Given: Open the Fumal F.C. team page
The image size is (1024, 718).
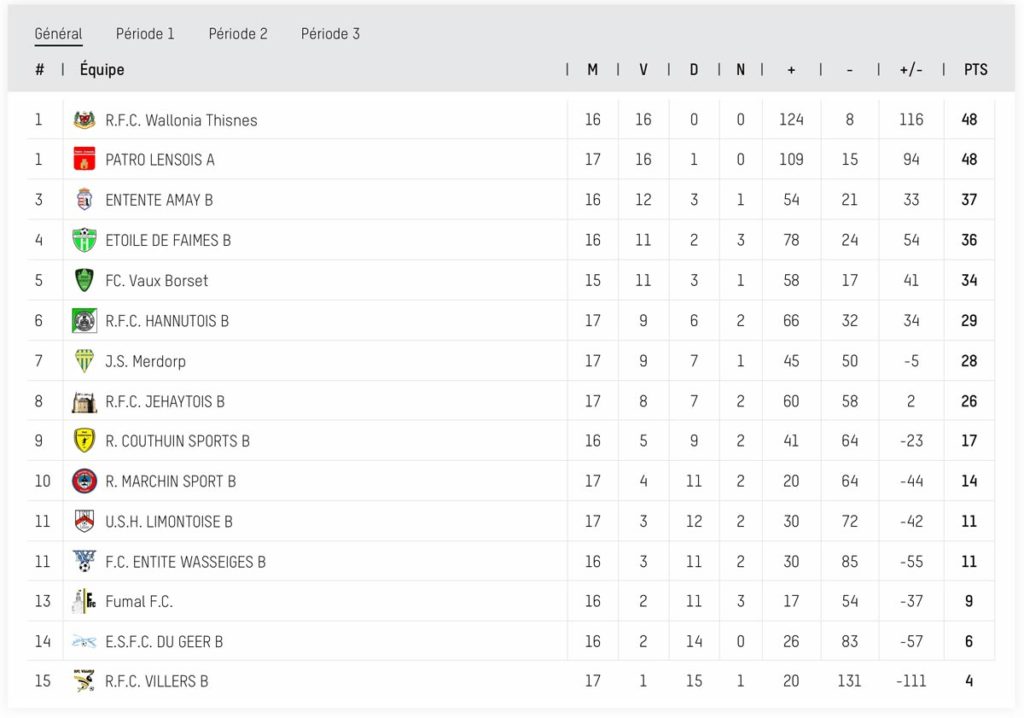Looking at the screenshot, I should pos(139,601).
